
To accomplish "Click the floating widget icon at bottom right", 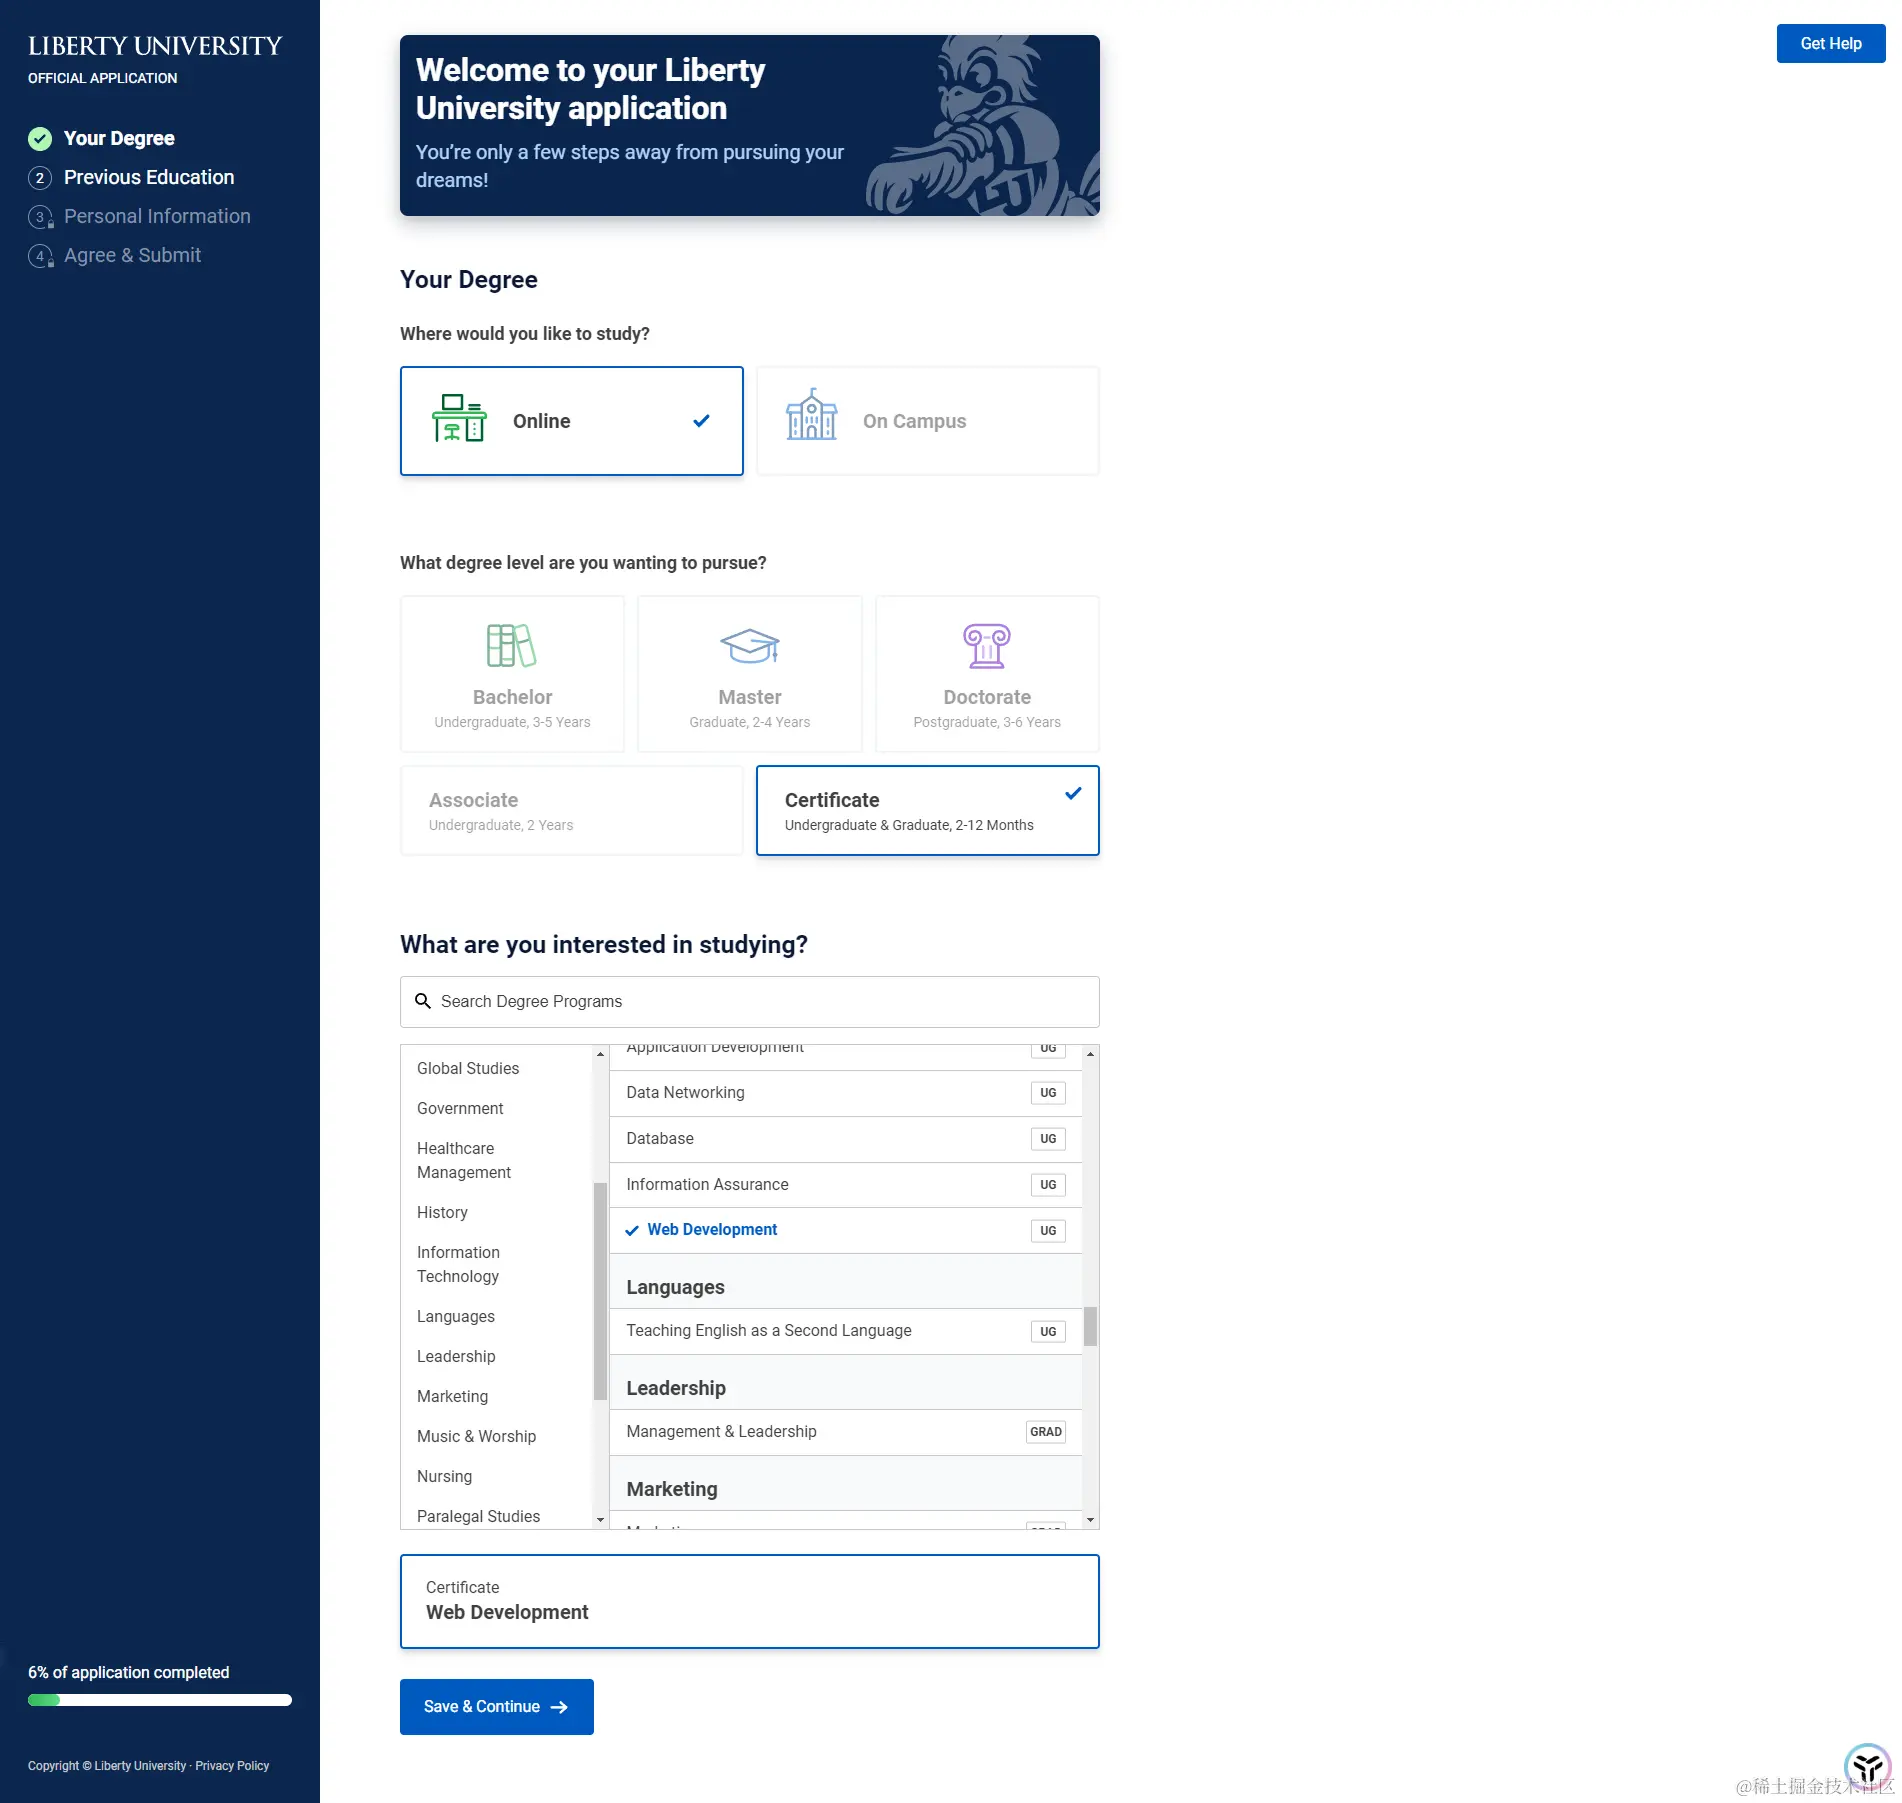I will click(x=1867, y=1766).
